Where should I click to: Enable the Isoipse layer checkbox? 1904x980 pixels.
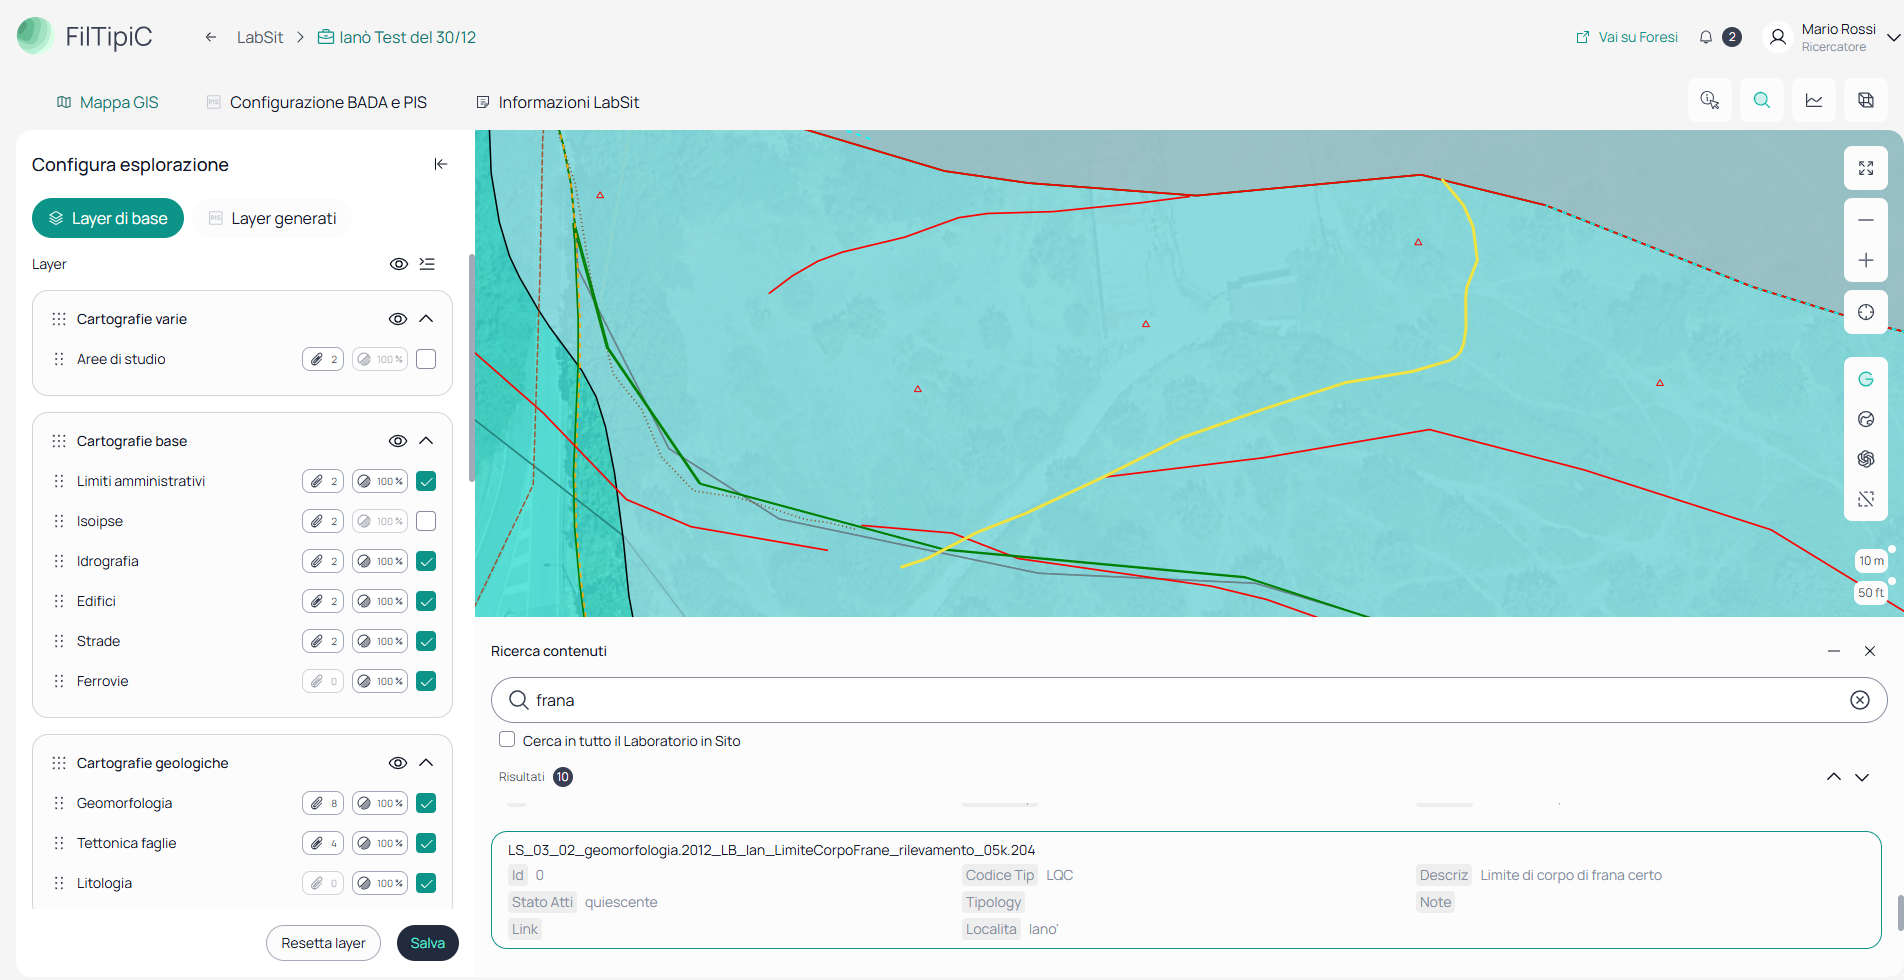(426, 521)
